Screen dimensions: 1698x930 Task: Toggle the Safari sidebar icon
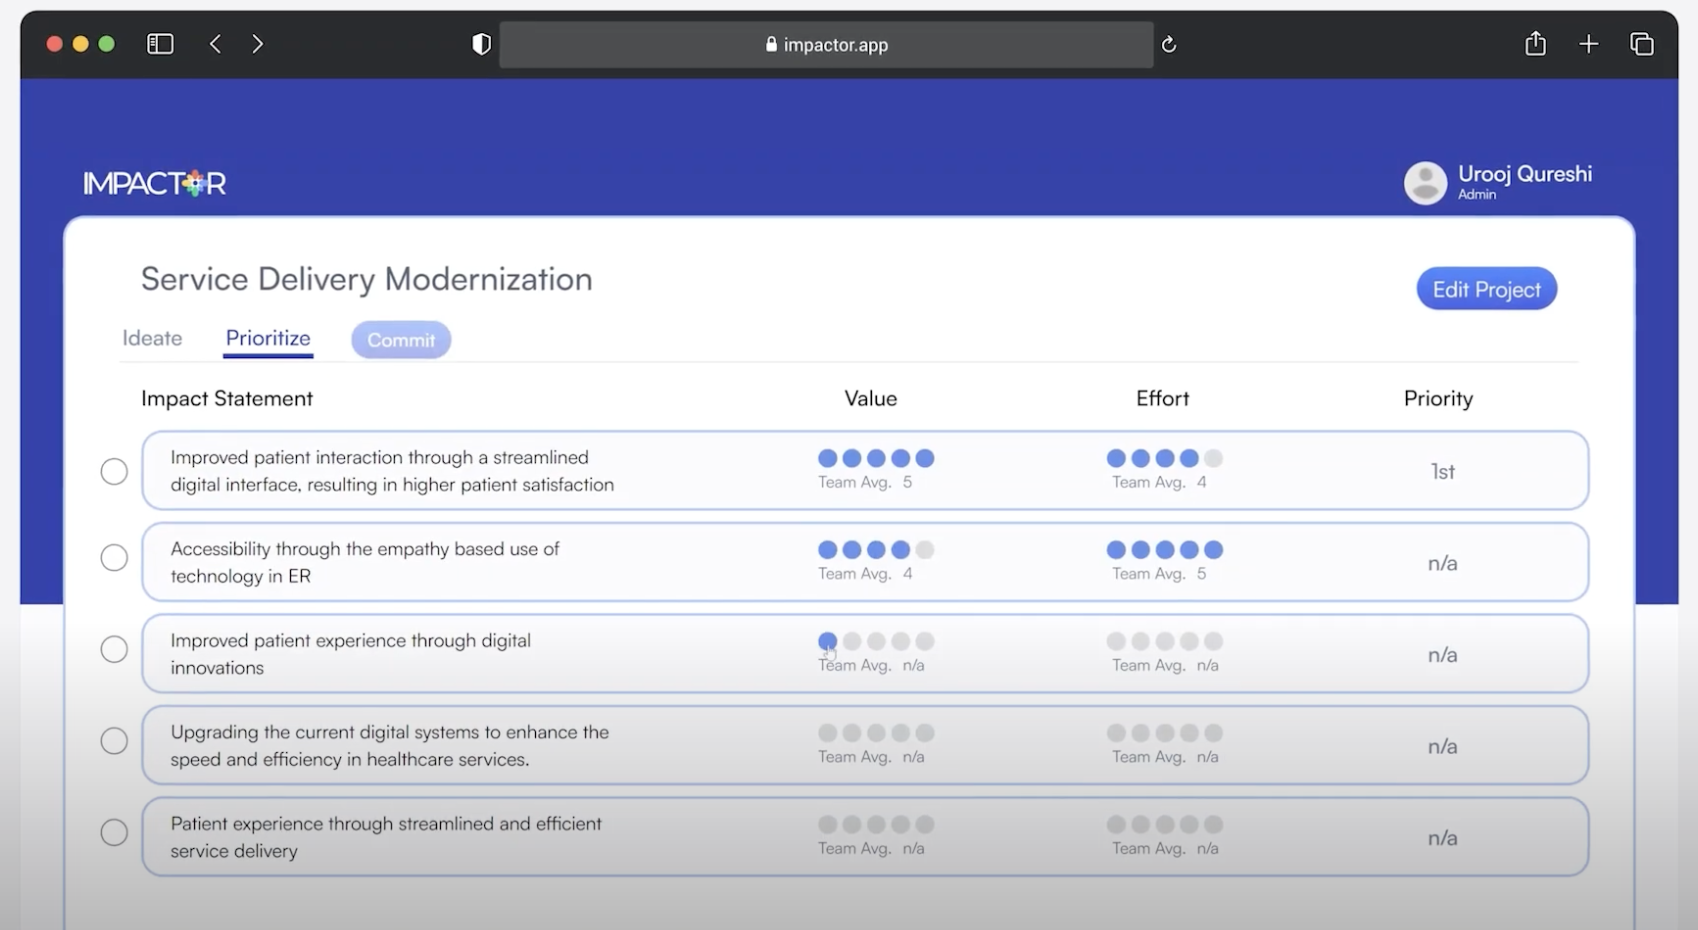[160, 44]
